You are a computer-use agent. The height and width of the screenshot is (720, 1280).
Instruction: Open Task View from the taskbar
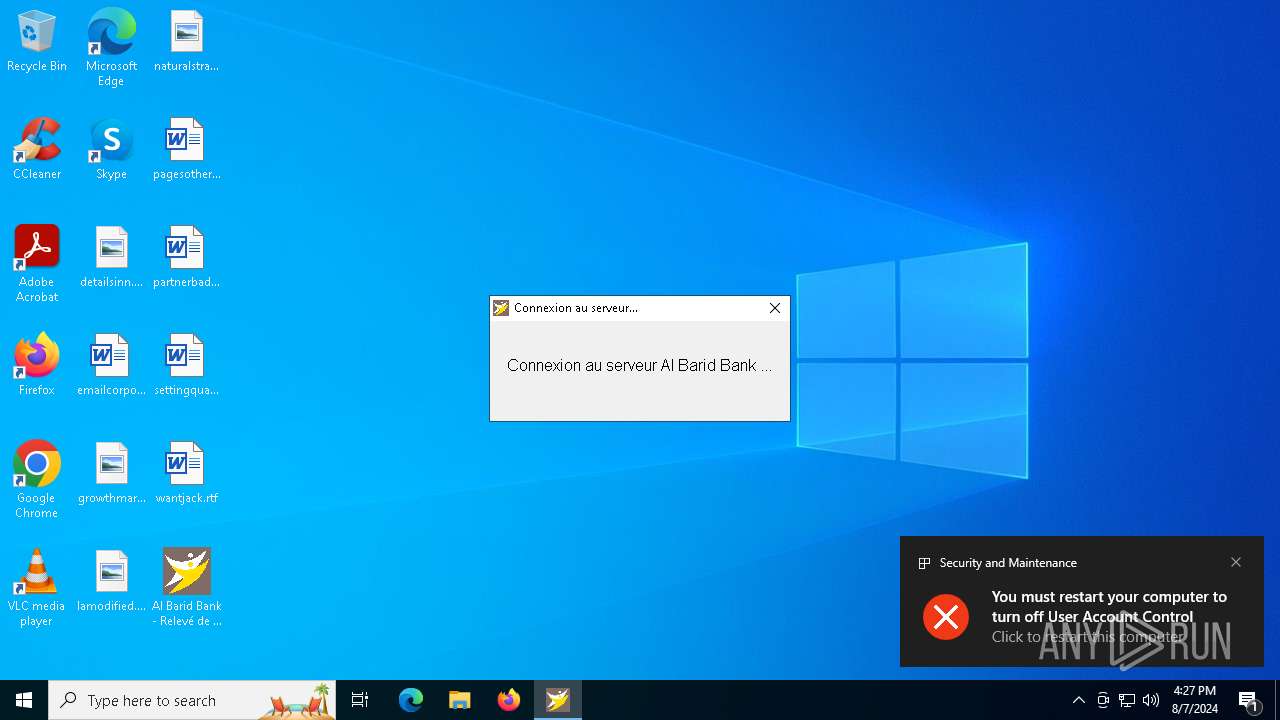click(360, 700)
